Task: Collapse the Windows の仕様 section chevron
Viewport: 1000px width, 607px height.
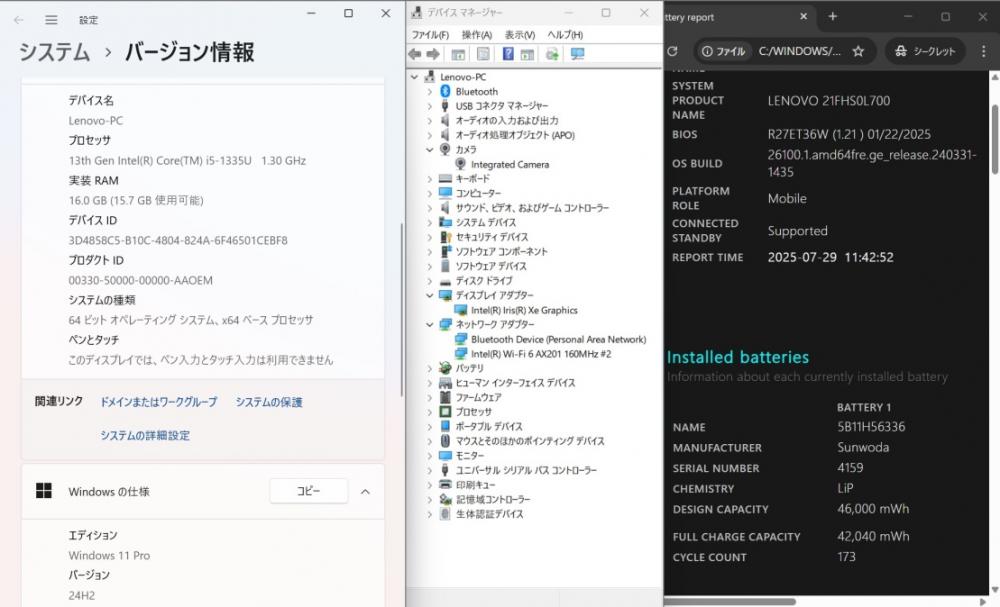Action: (365, 492)
